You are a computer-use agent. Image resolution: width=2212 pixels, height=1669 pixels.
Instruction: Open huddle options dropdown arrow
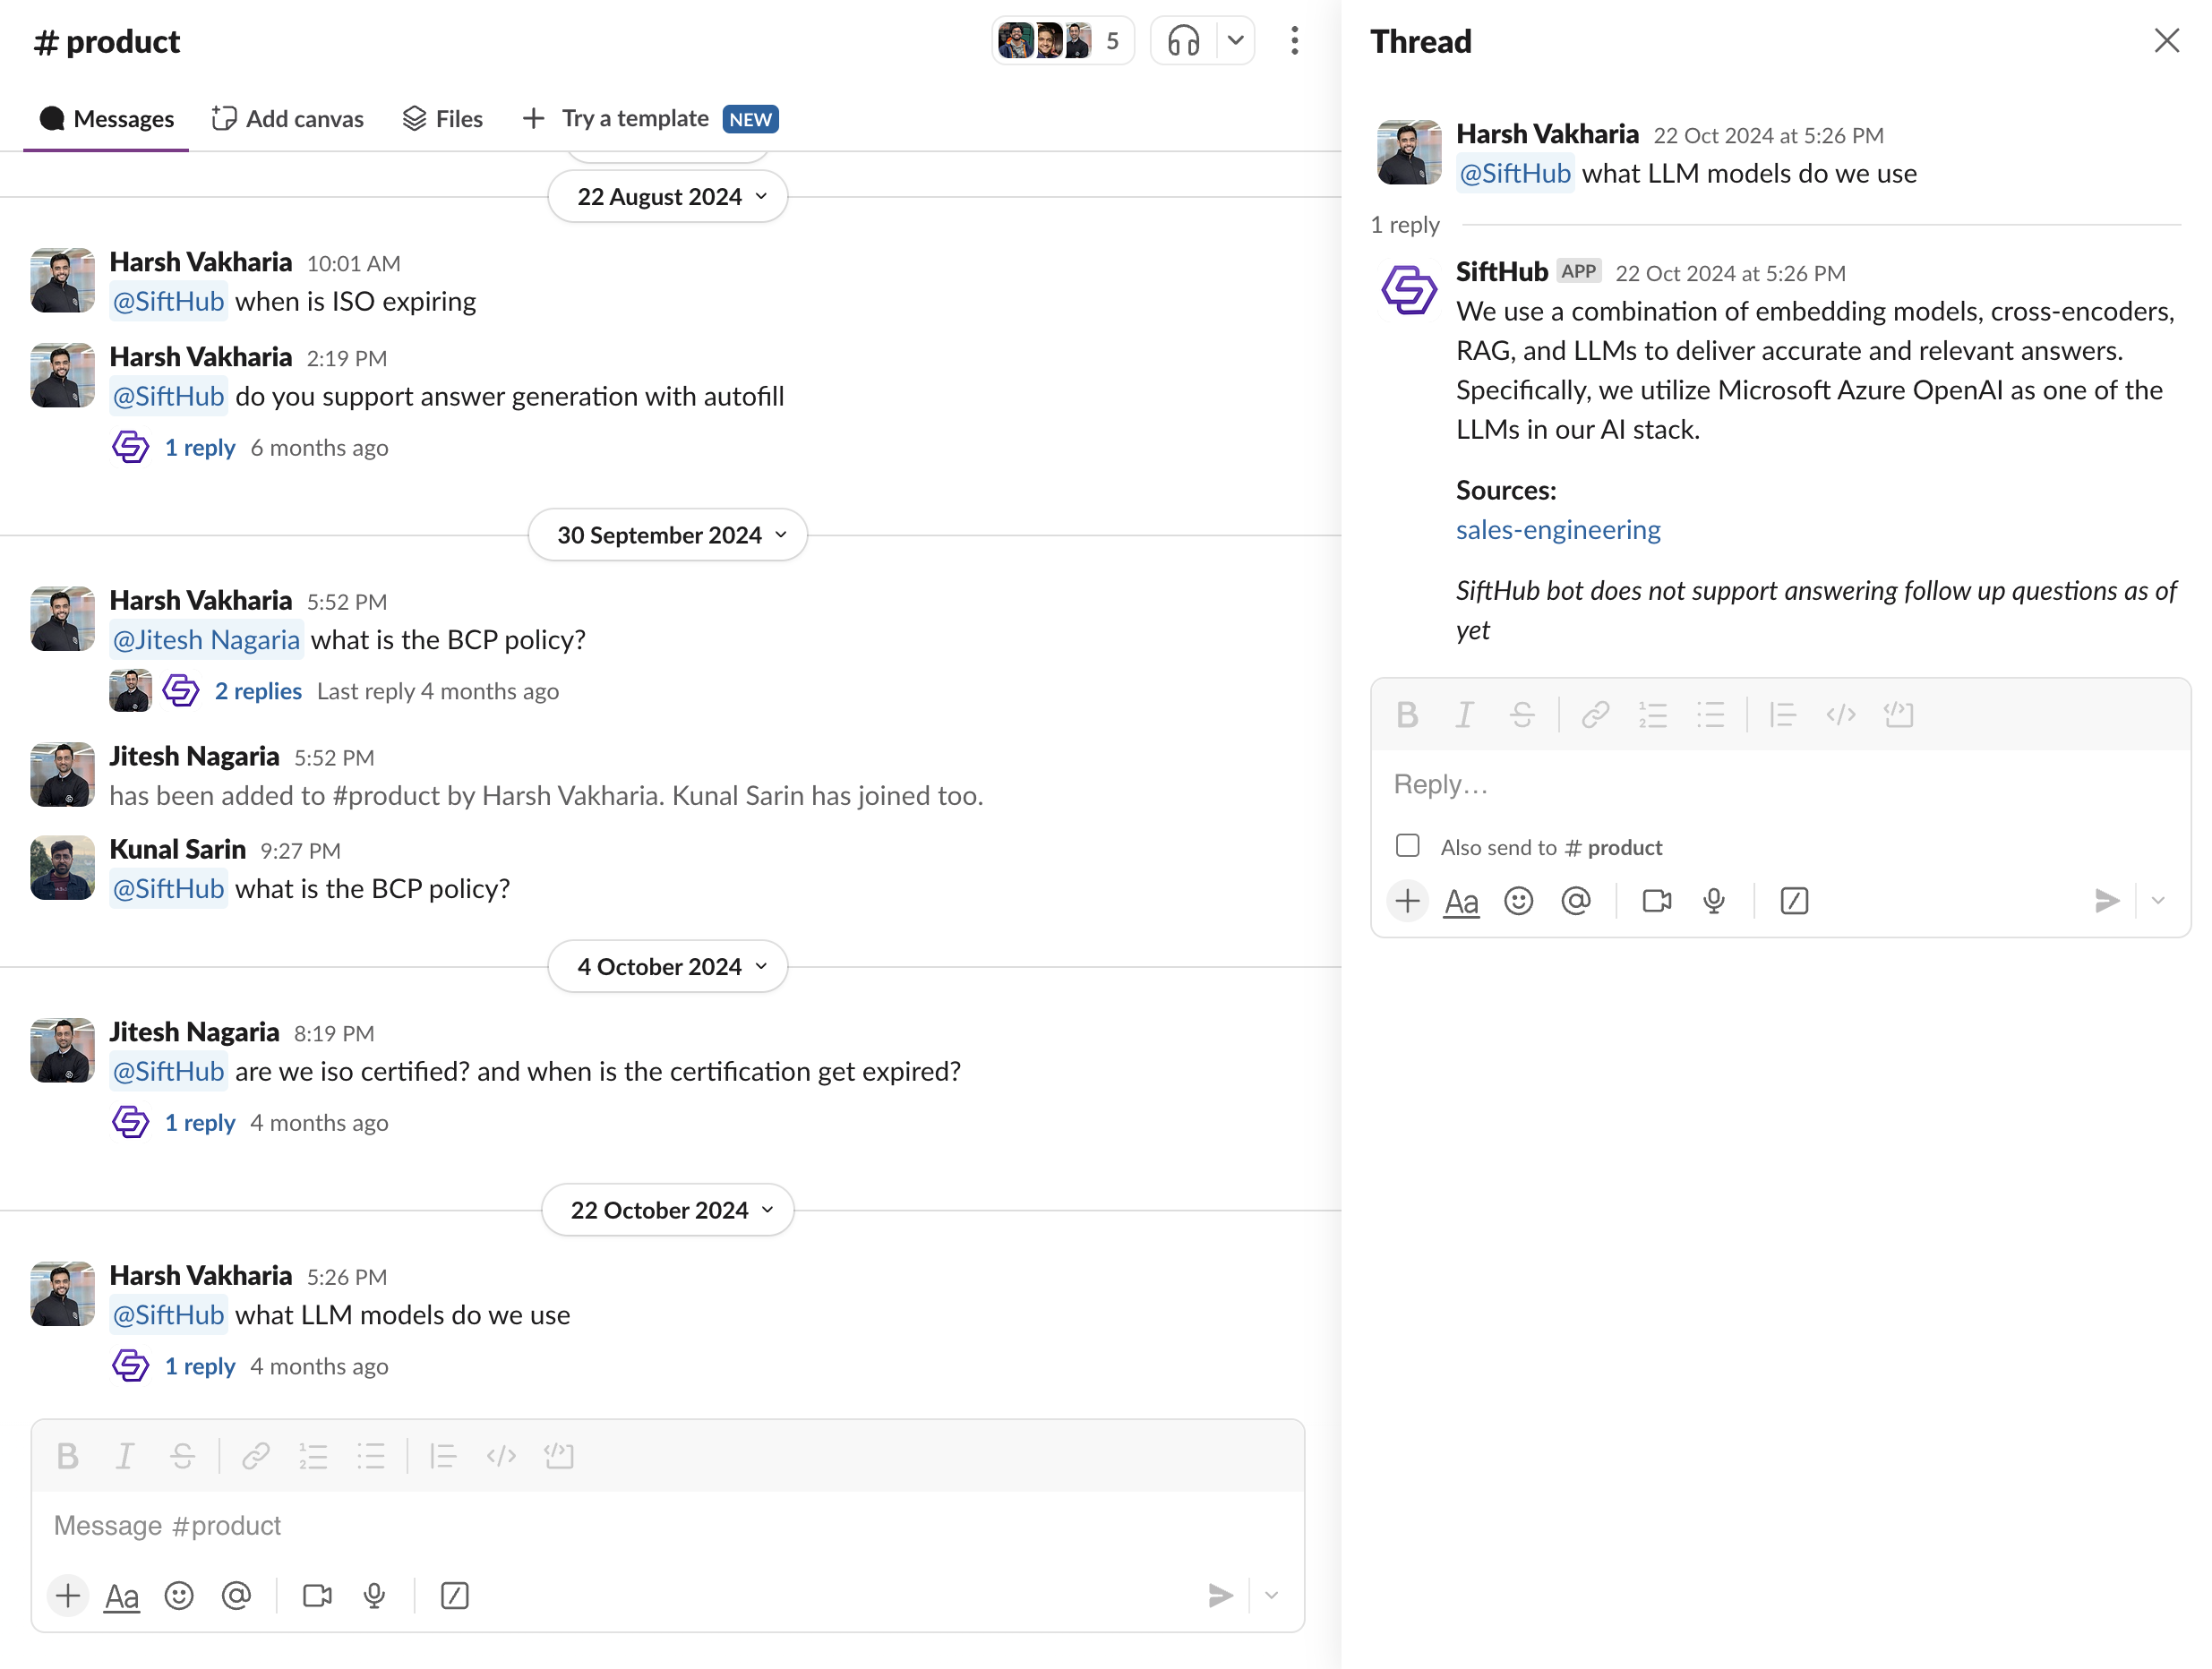tap(1235, 41)
